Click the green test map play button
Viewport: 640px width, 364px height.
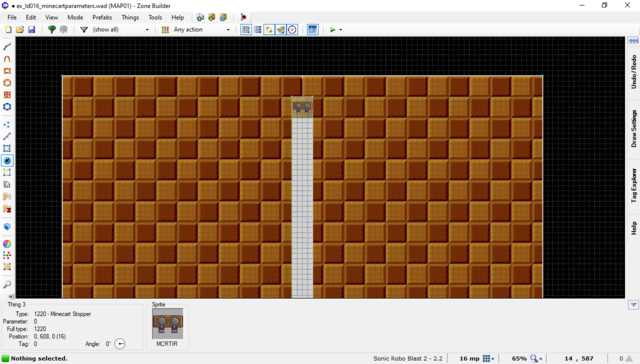pyautogui.click(x=333, y=29)
